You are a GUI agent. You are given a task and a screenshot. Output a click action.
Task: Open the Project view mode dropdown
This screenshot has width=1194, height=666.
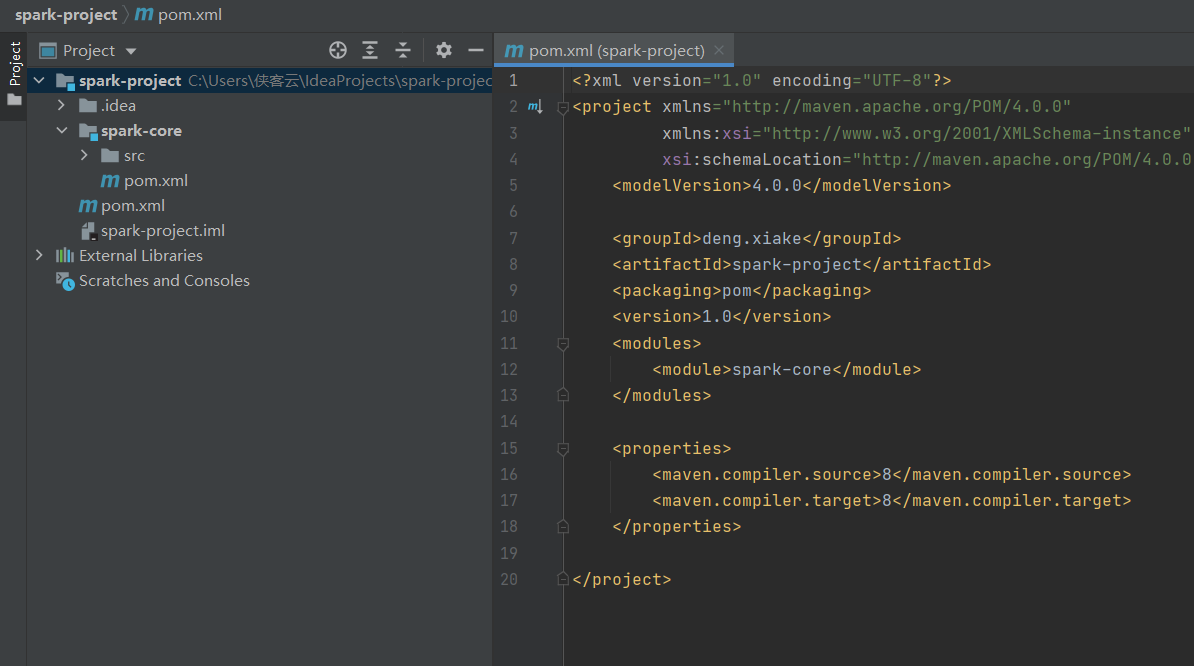coord(131,51)
